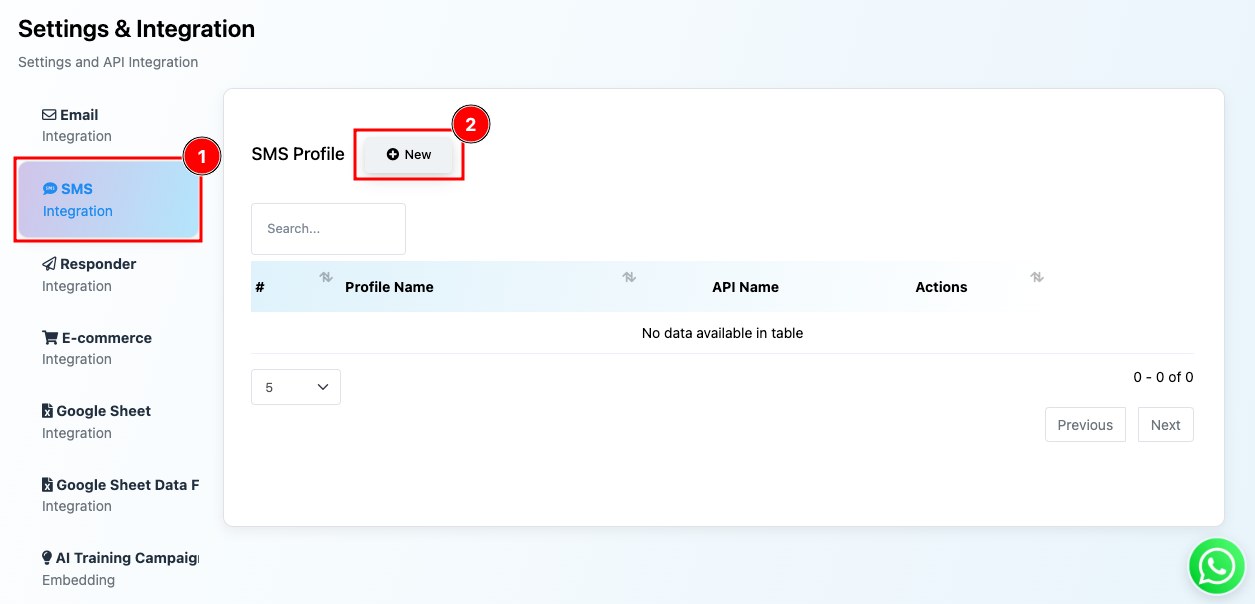This screenshot has width=1255, height=604.
Task: Sort by Profile Name column arrows
Action: click(x=629, y=277)
